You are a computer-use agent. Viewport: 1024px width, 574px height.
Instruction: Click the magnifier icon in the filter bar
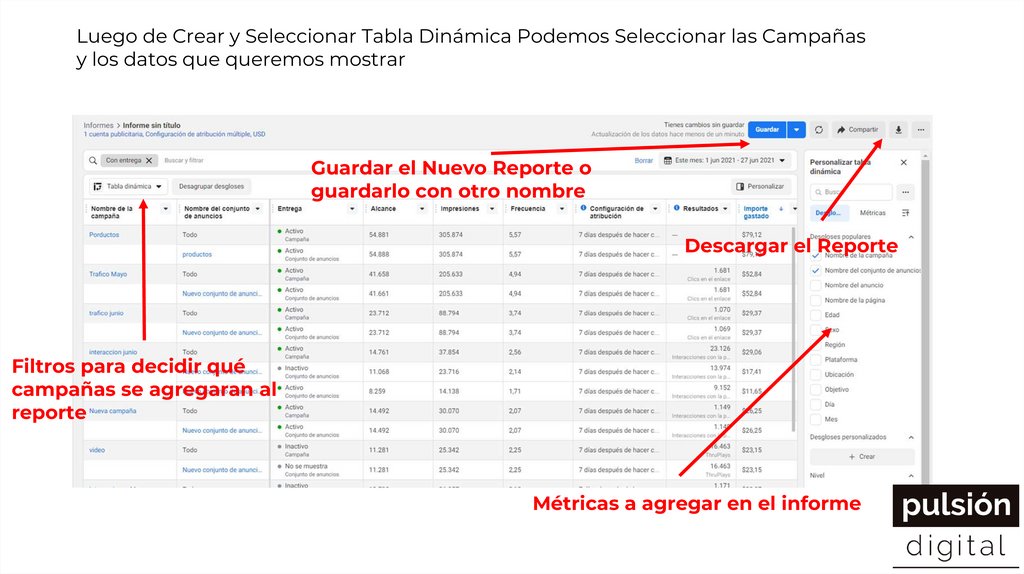coord(93,160)
